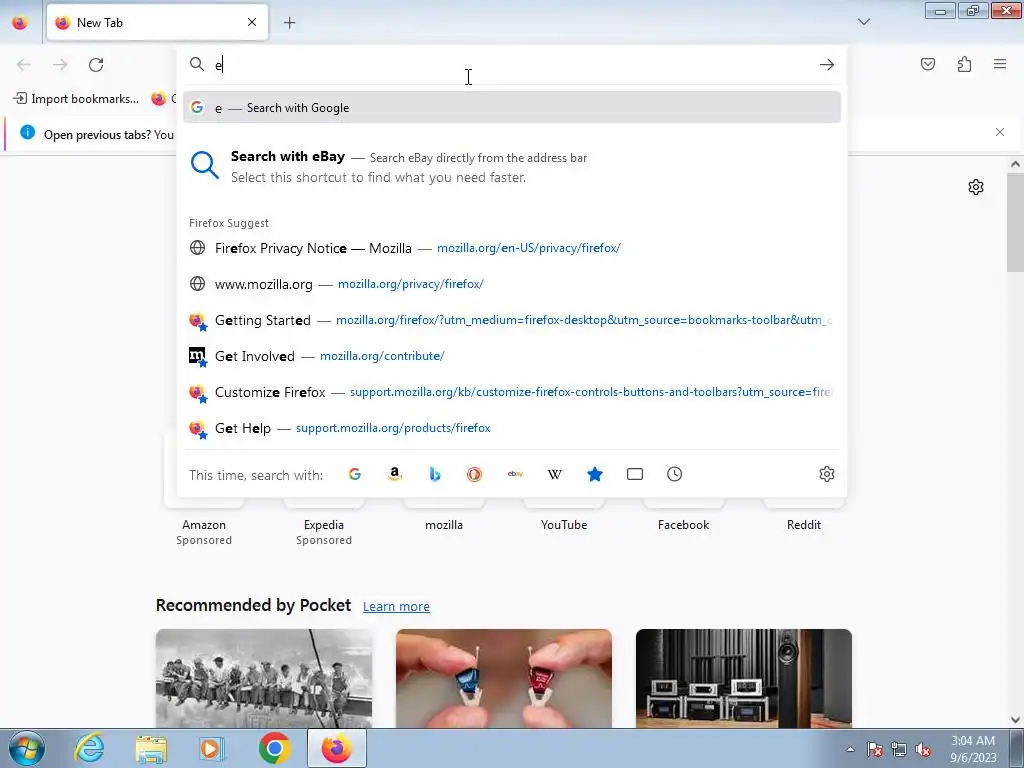Search this time with Amazon icon
The image size is (1024, 768).
click(394, 474)
